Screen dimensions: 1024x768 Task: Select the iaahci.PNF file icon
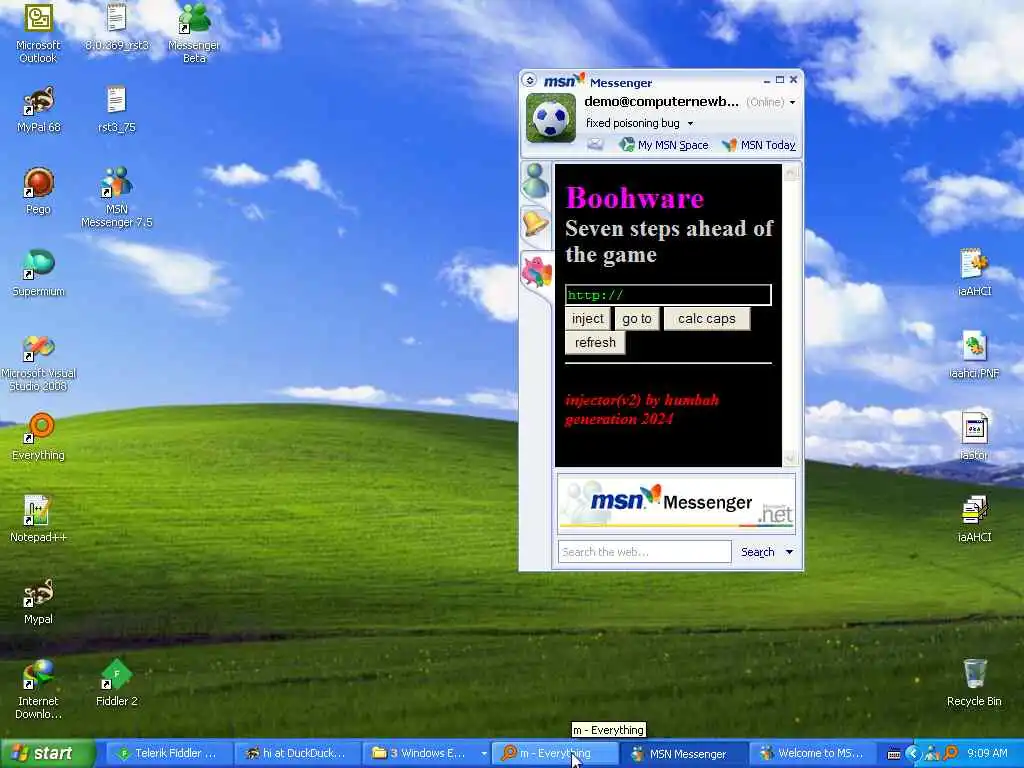click(974, 355)
